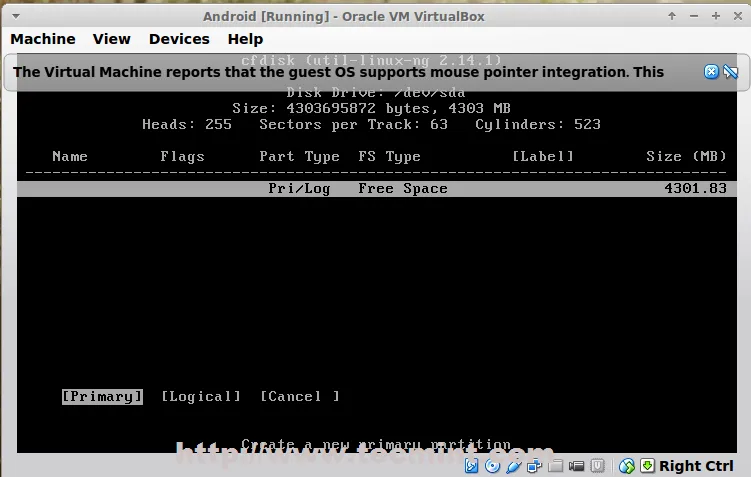The image size is (751, 477).
Task: Click the video capture status icon
Action: (x=576, y=466)
